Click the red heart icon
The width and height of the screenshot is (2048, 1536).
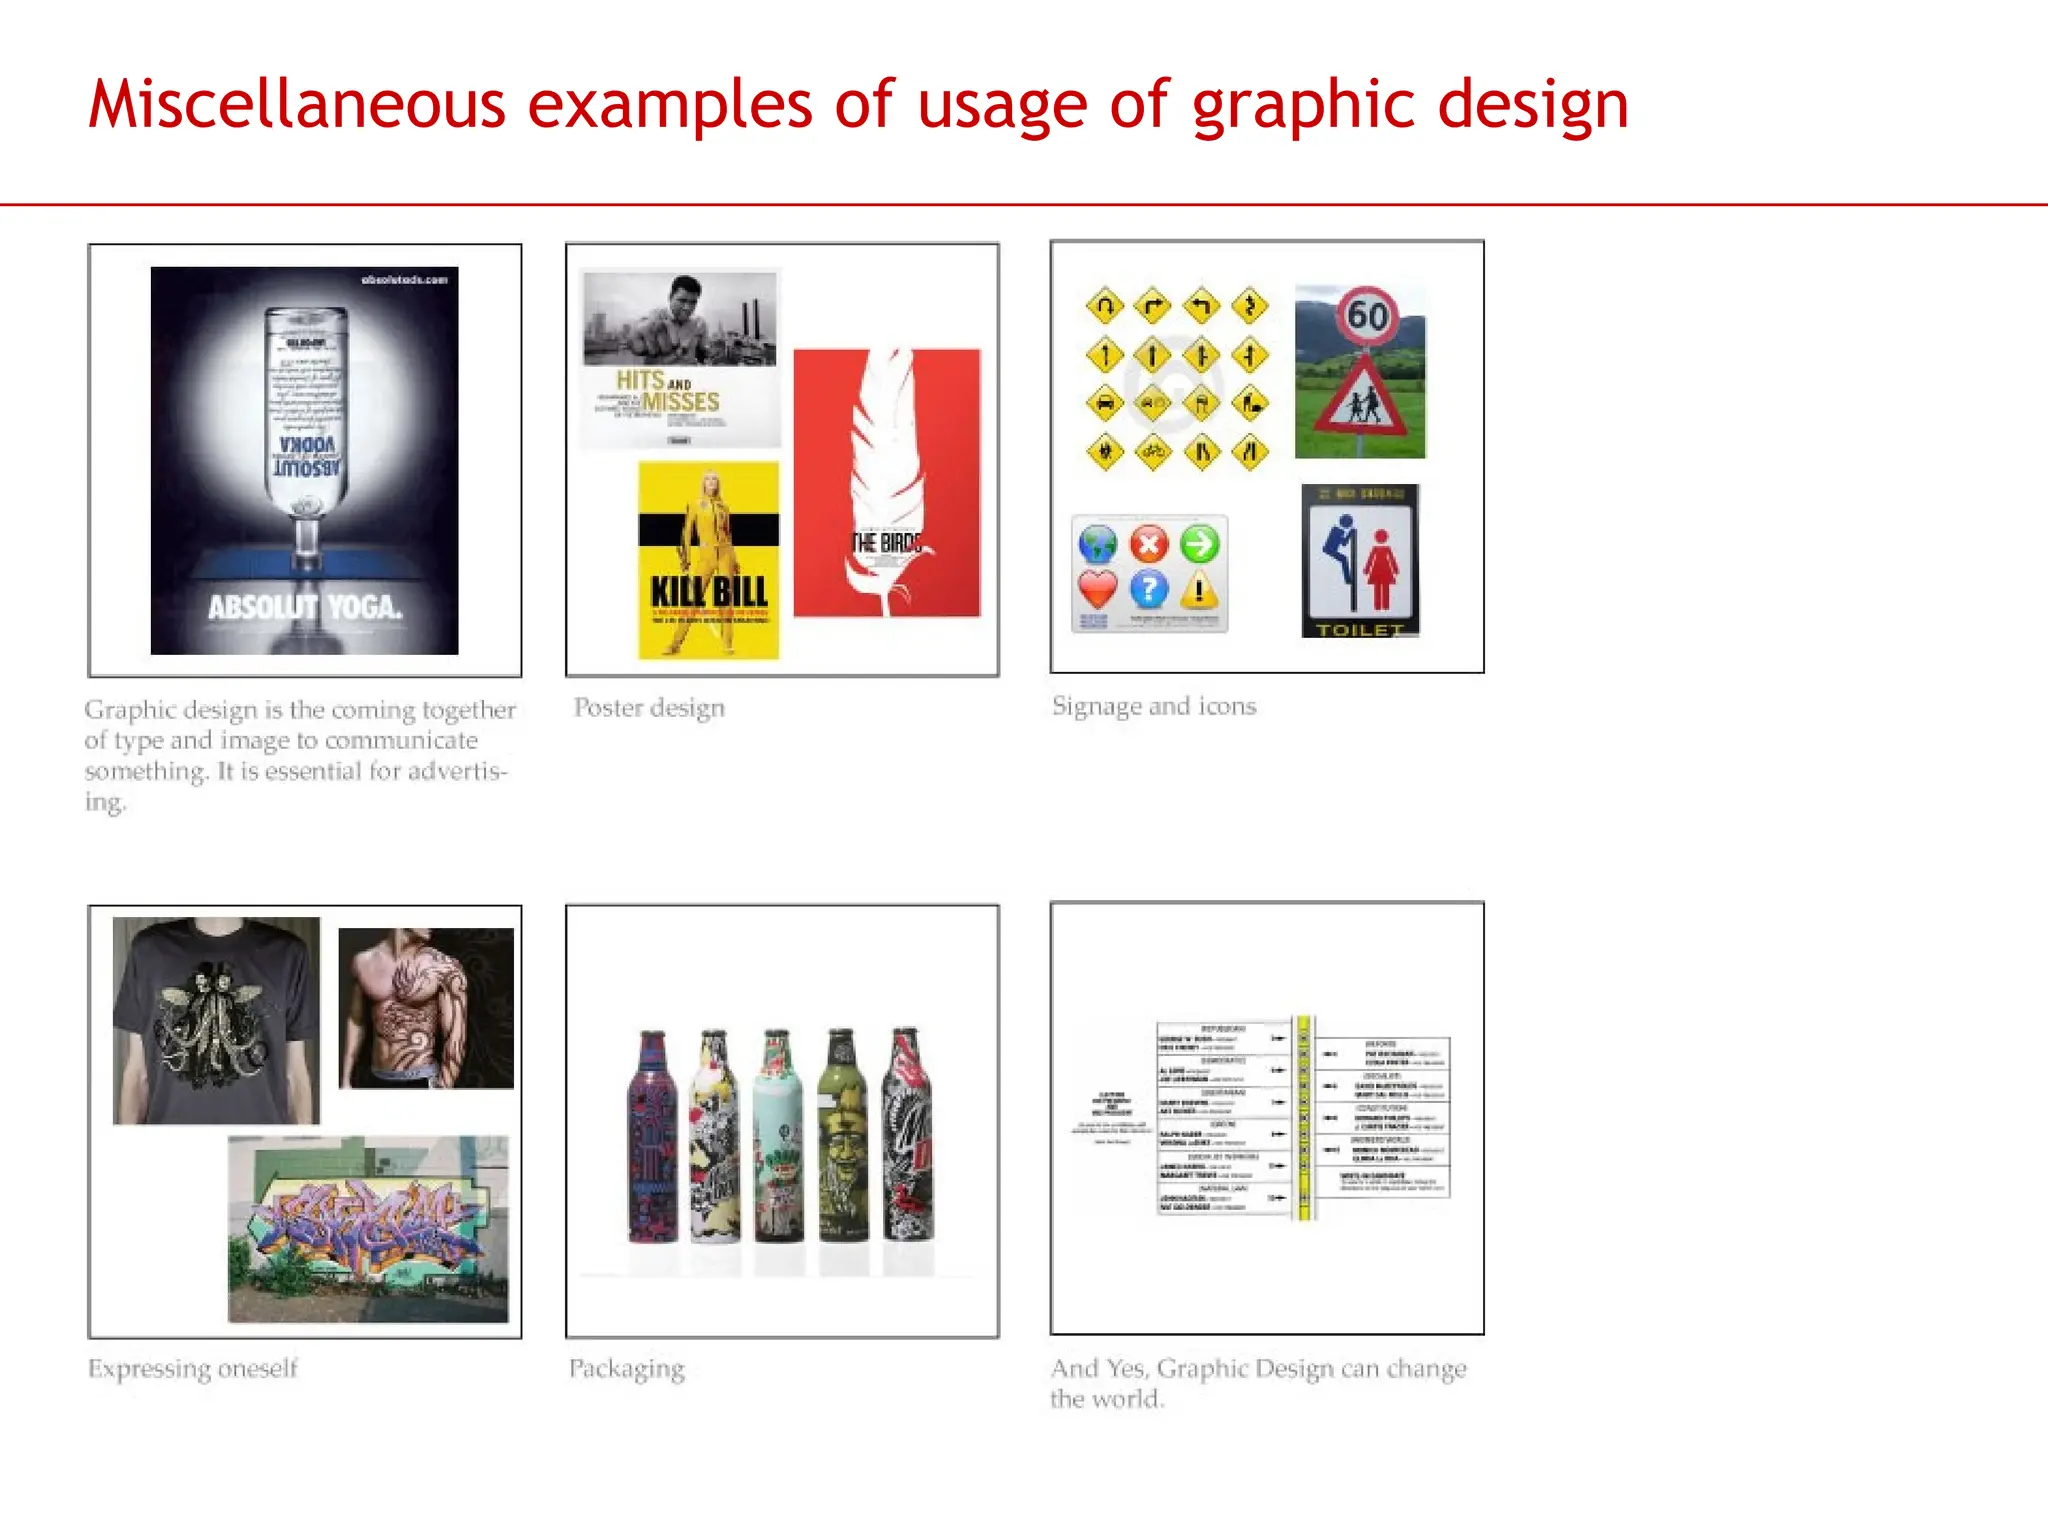click(1098, 589)
